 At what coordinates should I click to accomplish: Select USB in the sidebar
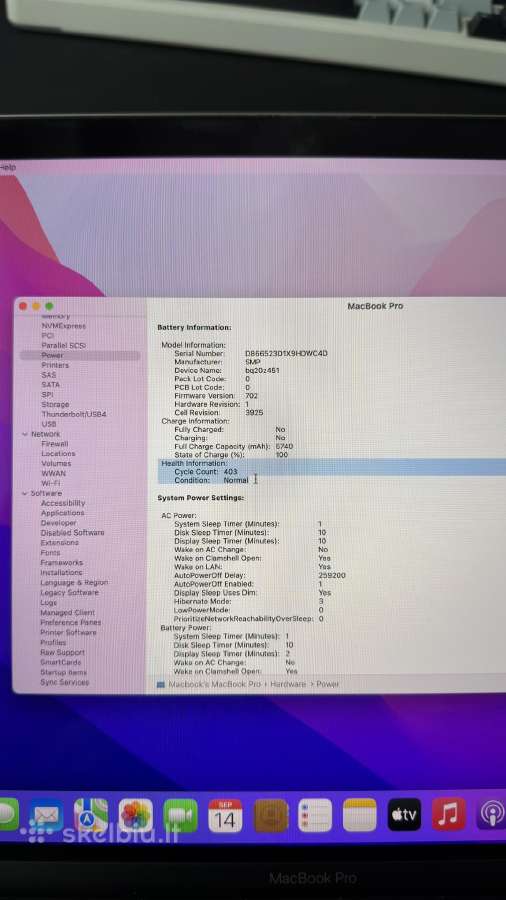[x=49, y=424]
